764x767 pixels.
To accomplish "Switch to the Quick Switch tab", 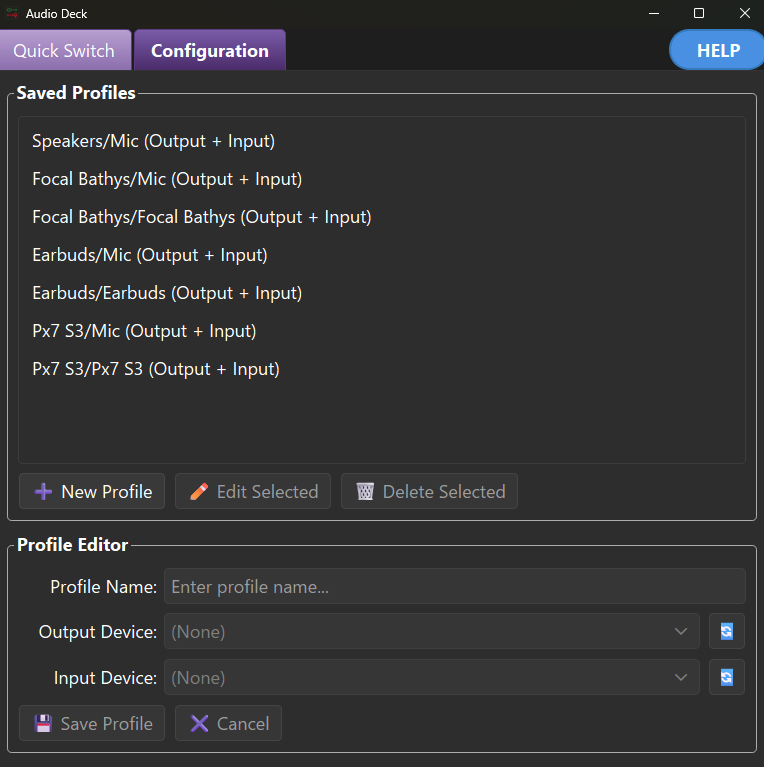I will (x=65, y=50).
